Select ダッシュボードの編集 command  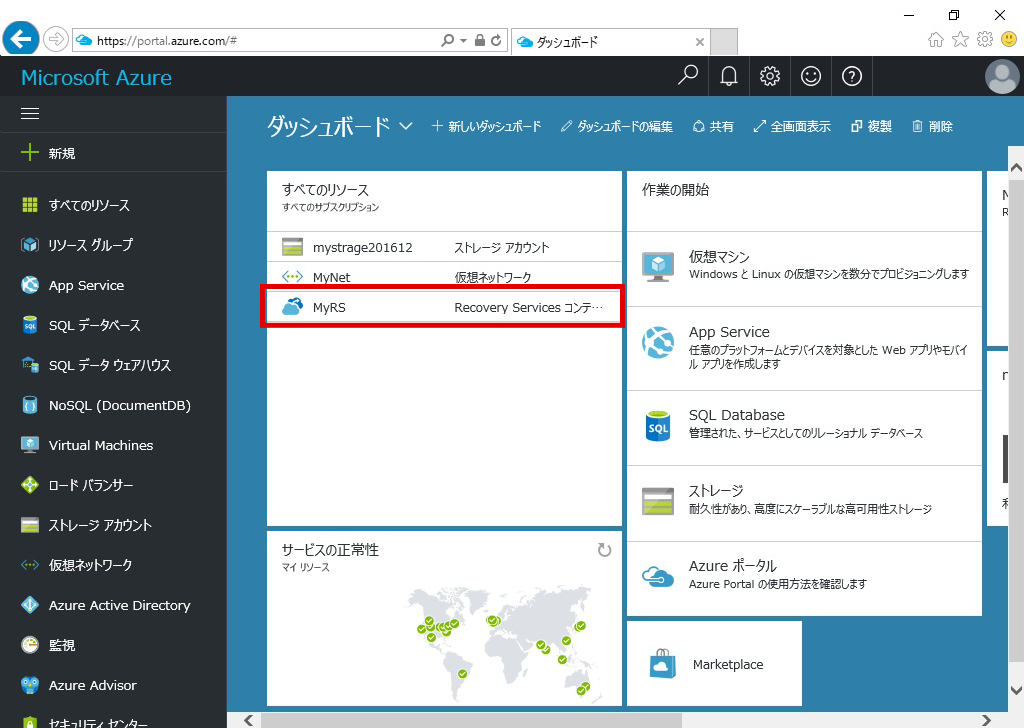click(x=616, y=126)
